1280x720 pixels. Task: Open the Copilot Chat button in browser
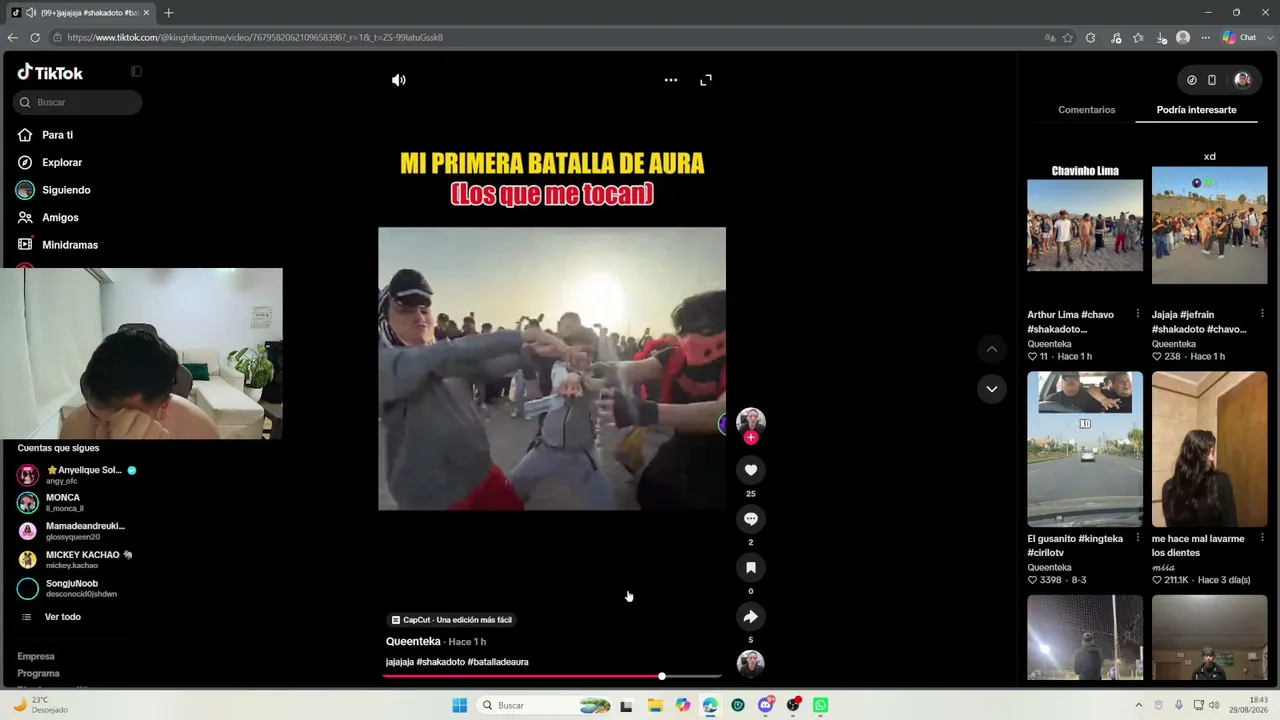(x=1240, y=37)
